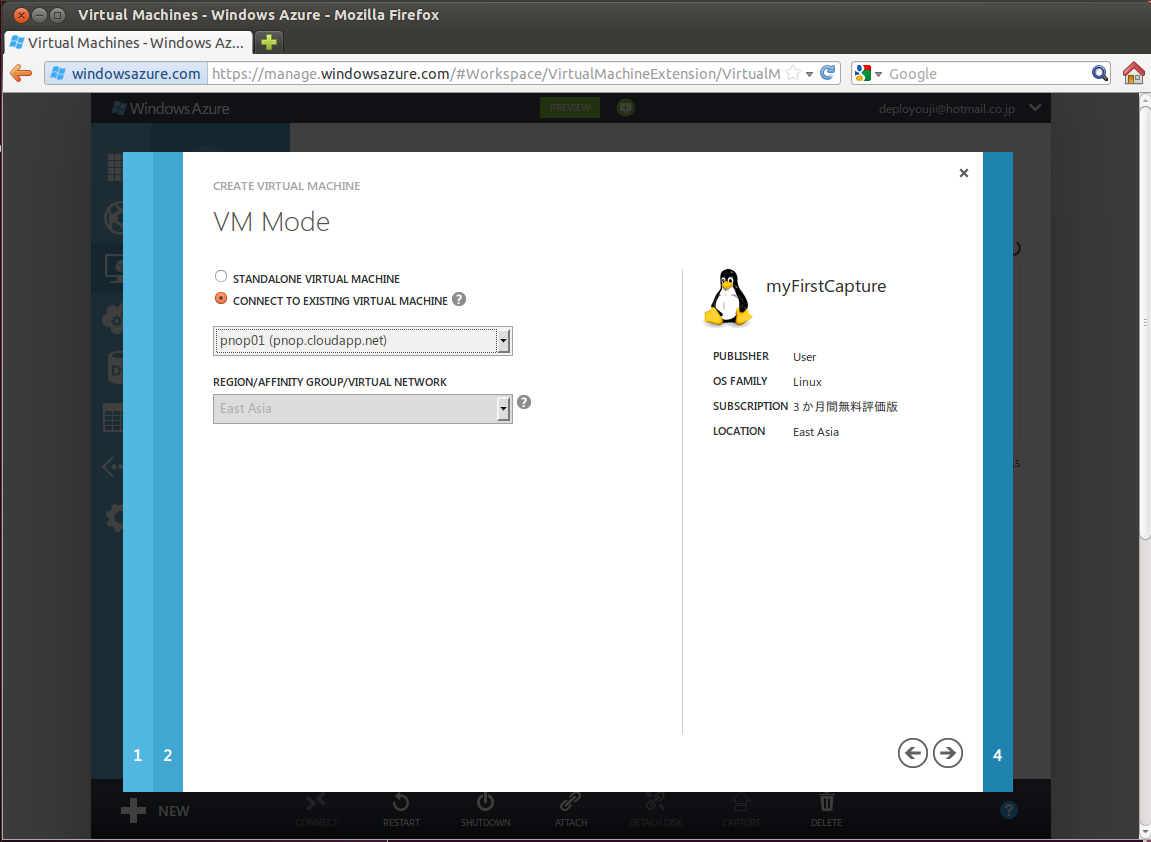Click the Google search field
The height and width of the screenshot is (842, 1151).
[x=987, y=73]
